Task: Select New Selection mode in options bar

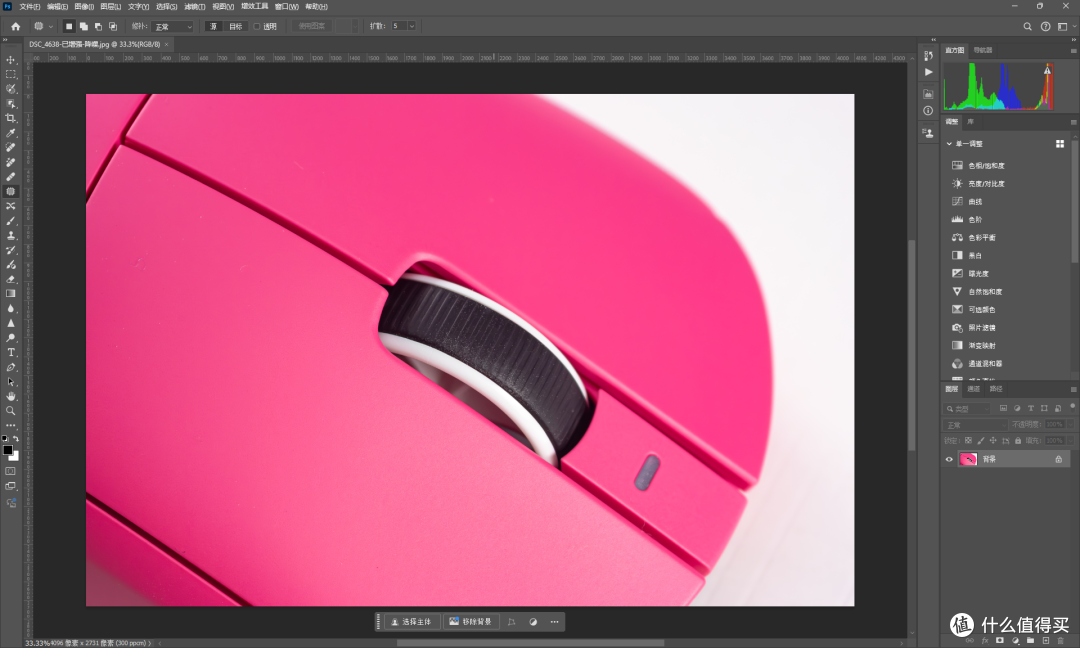Action: click(69, 26)
